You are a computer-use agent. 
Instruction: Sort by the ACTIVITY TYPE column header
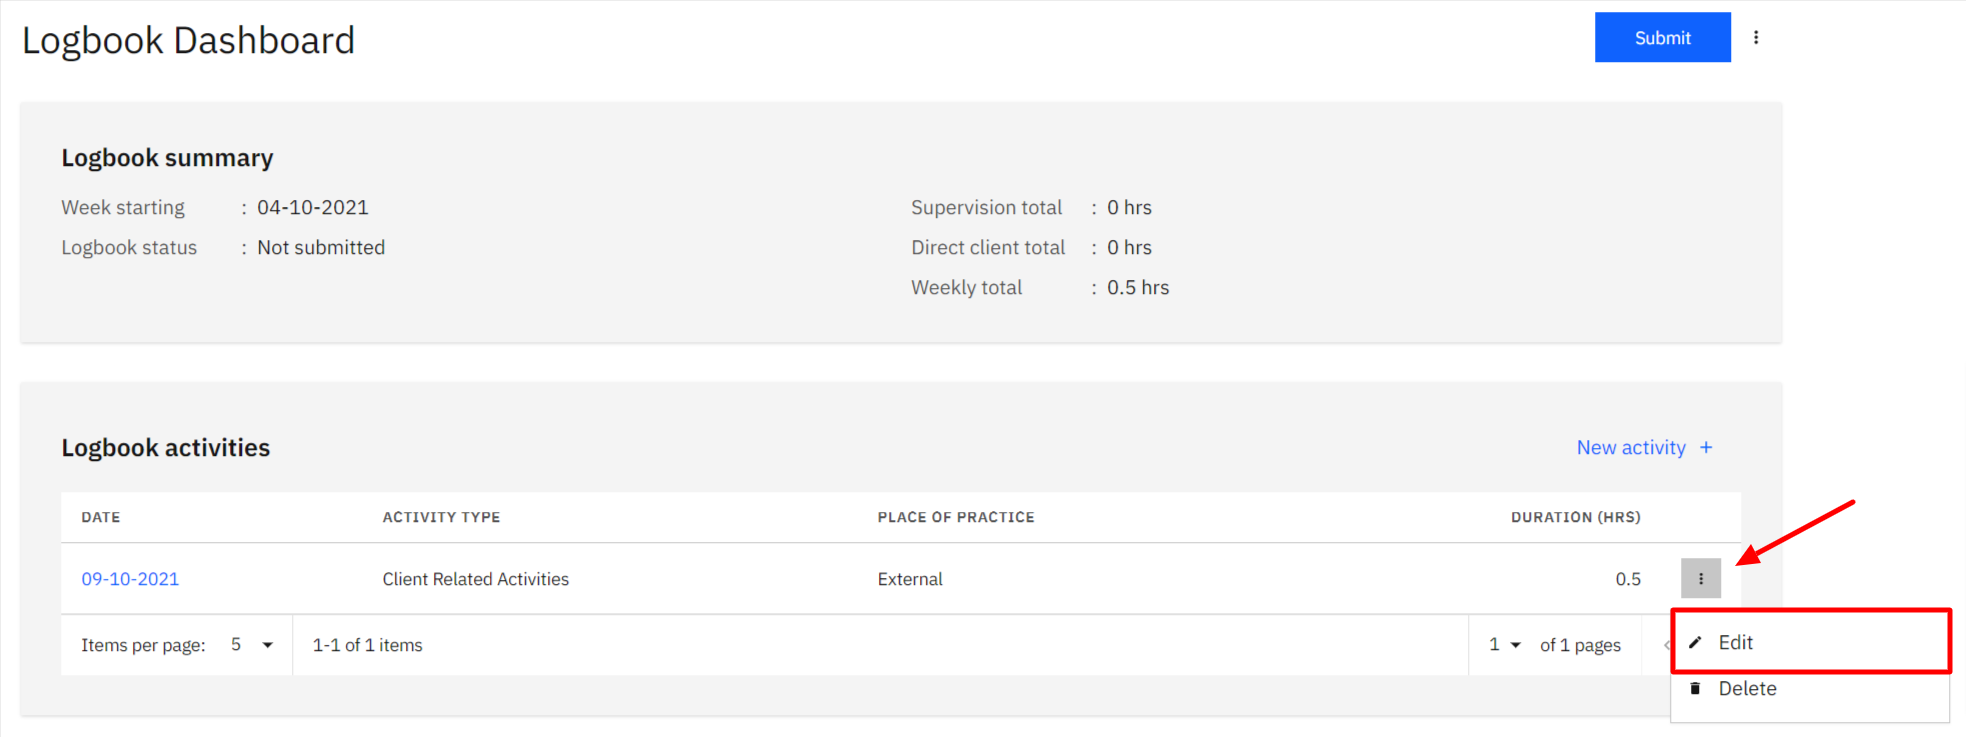click(441, 517)
